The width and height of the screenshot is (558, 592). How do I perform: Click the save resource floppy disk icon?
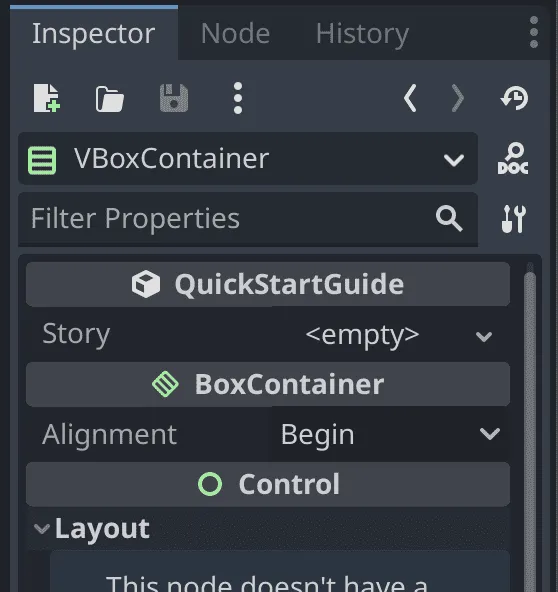pos(174,98)
